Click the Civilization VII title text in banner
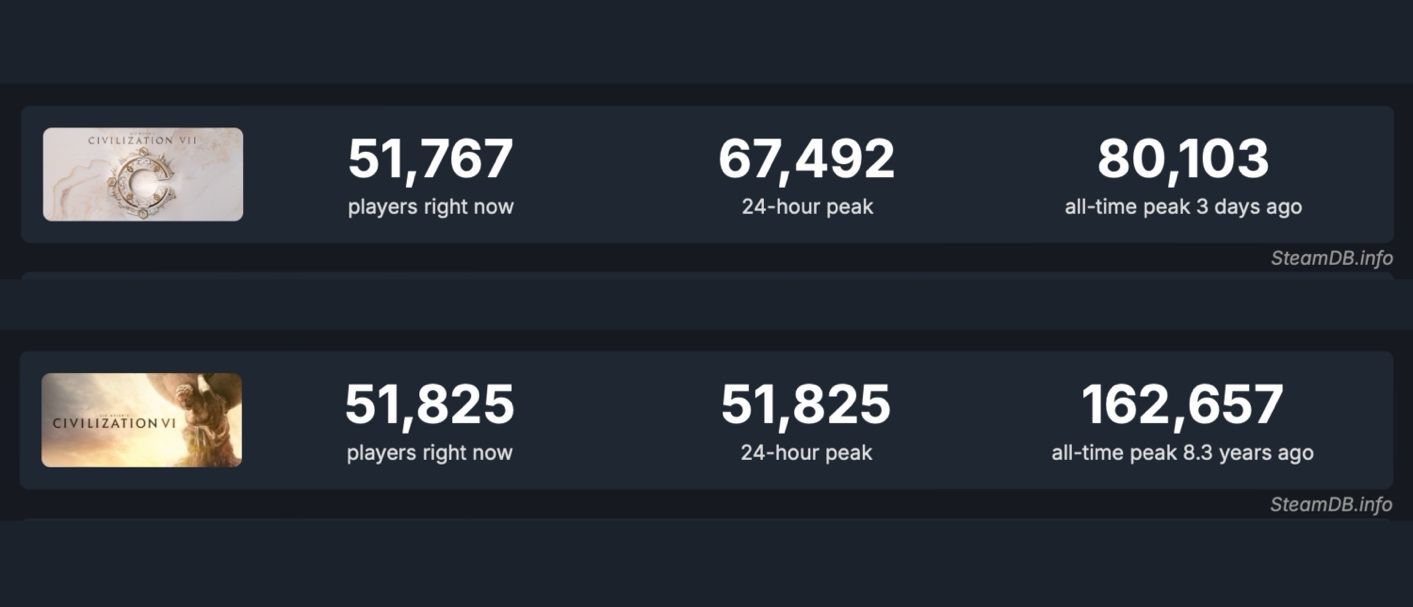Viewport: 1413px width, 607px height. (143, 141)
